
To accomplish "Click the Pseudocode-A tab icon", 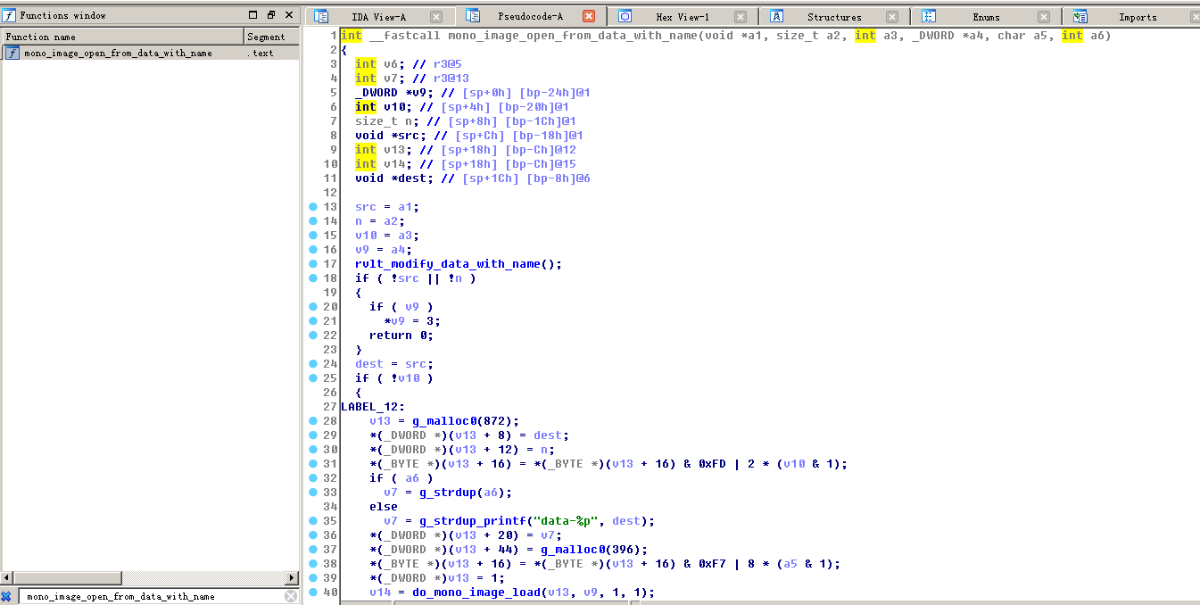I will click(473, 17).
